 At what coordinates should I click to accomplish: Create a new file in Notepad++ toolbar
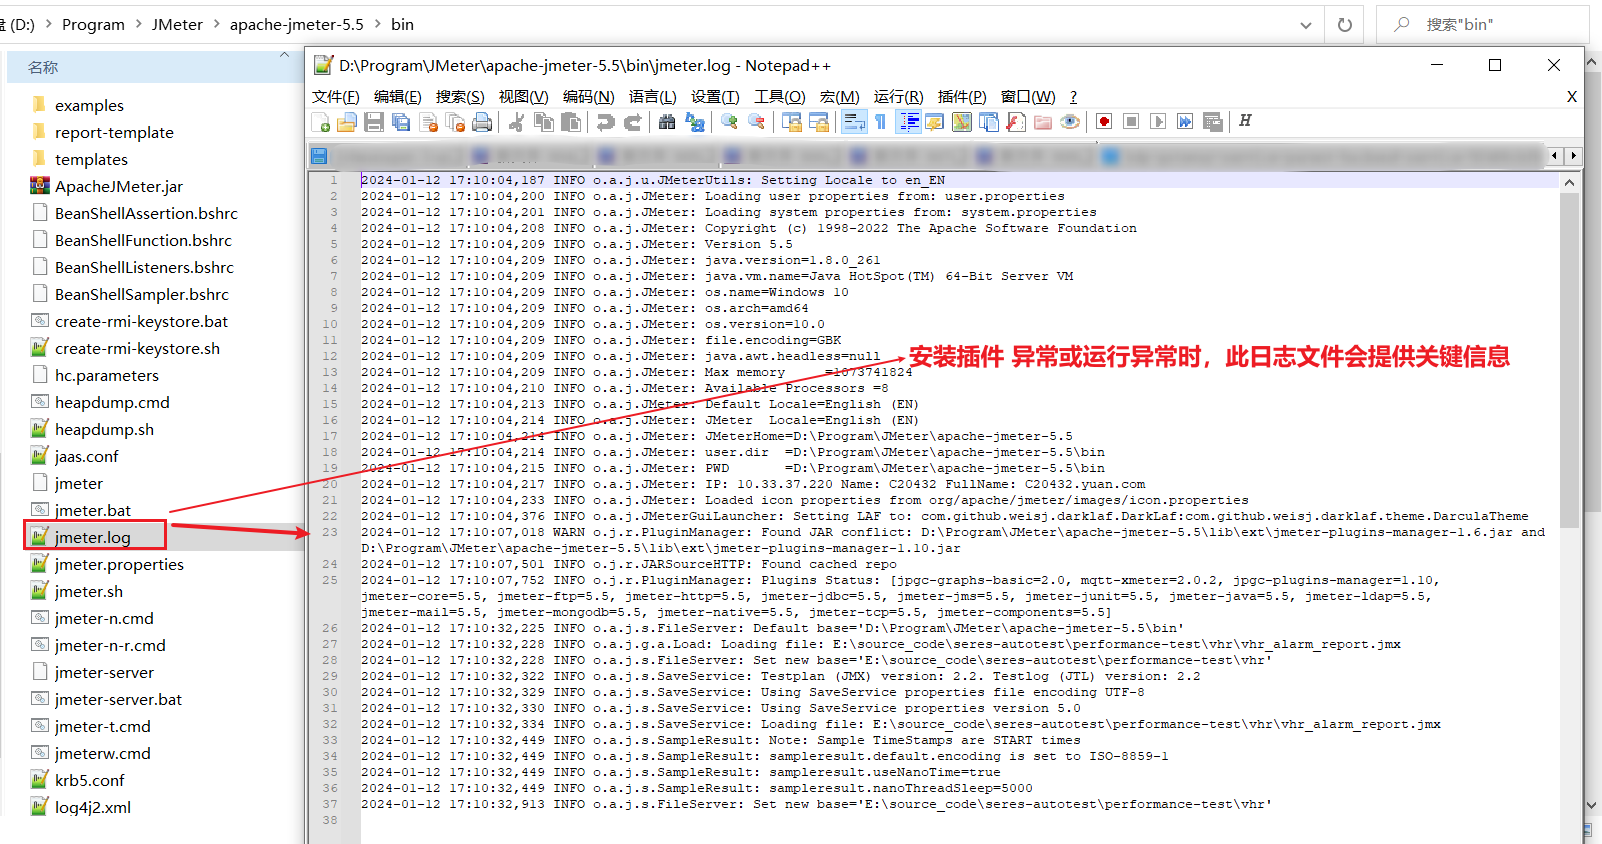pyautogui.click(x=321, y=122)
